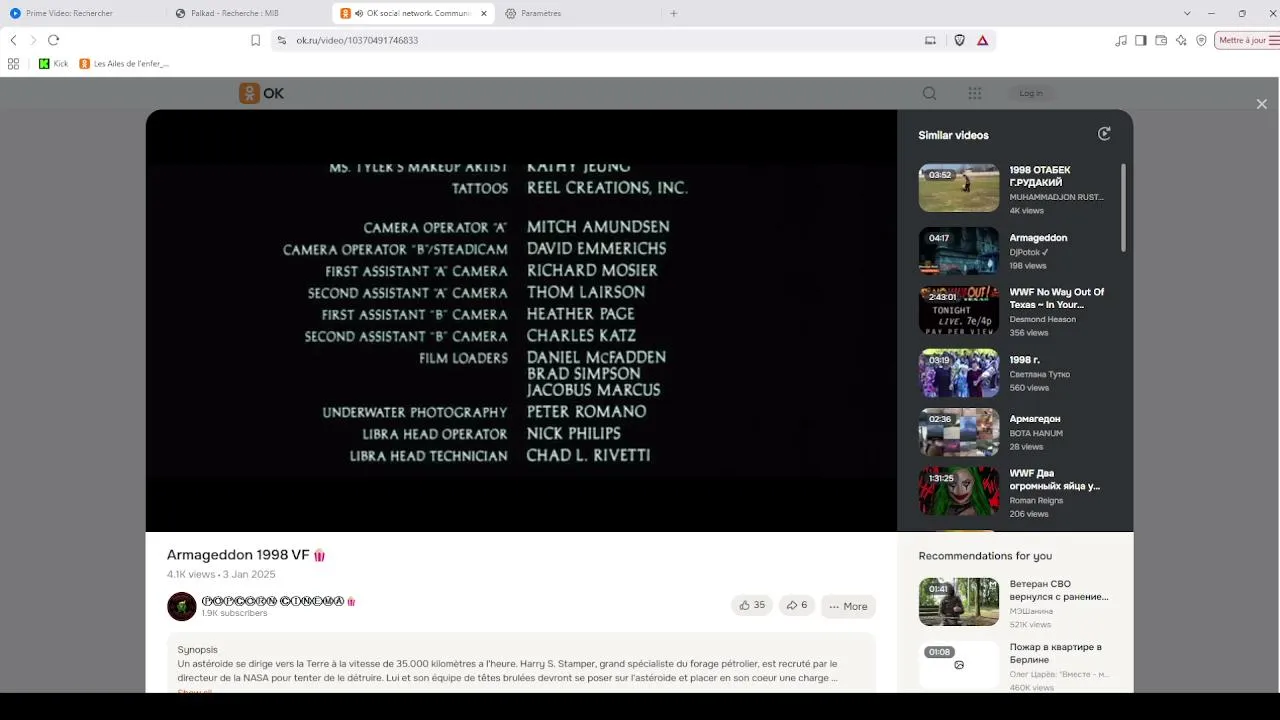The image size is (1280, 720).
Task: Click the OK logo
Action: (x=261, y=93)
